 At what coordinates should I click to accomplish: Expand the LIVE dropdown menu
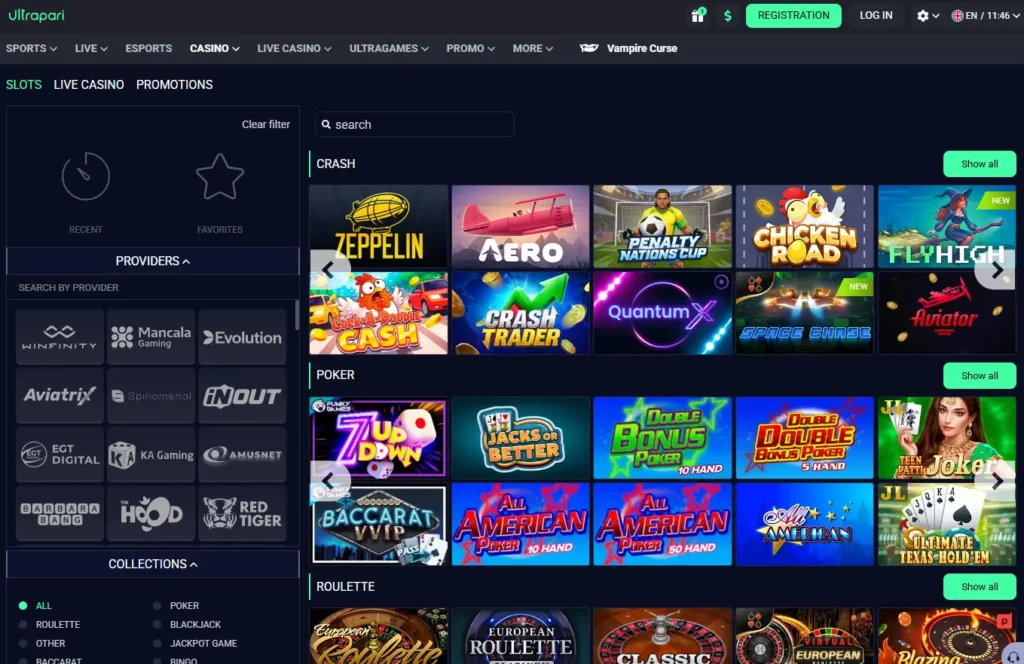point(91,48)
